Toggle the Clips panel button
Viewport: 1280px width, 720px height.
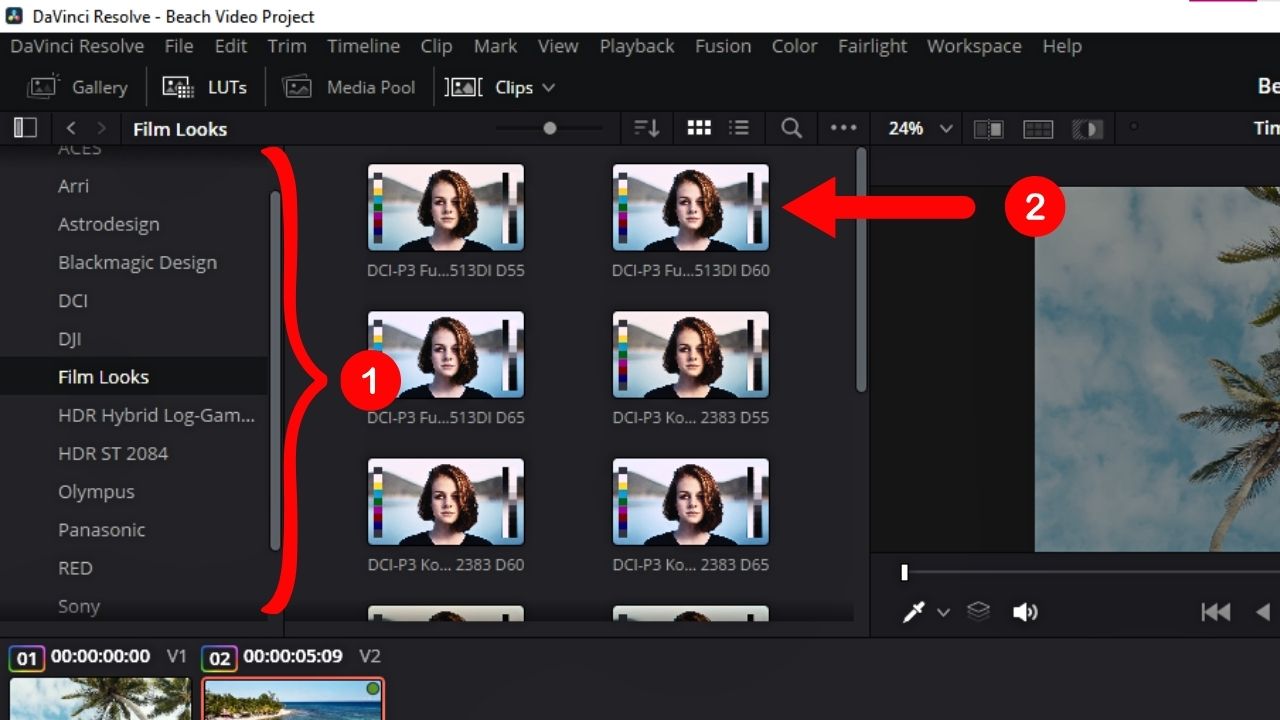(x=489, y=87)
